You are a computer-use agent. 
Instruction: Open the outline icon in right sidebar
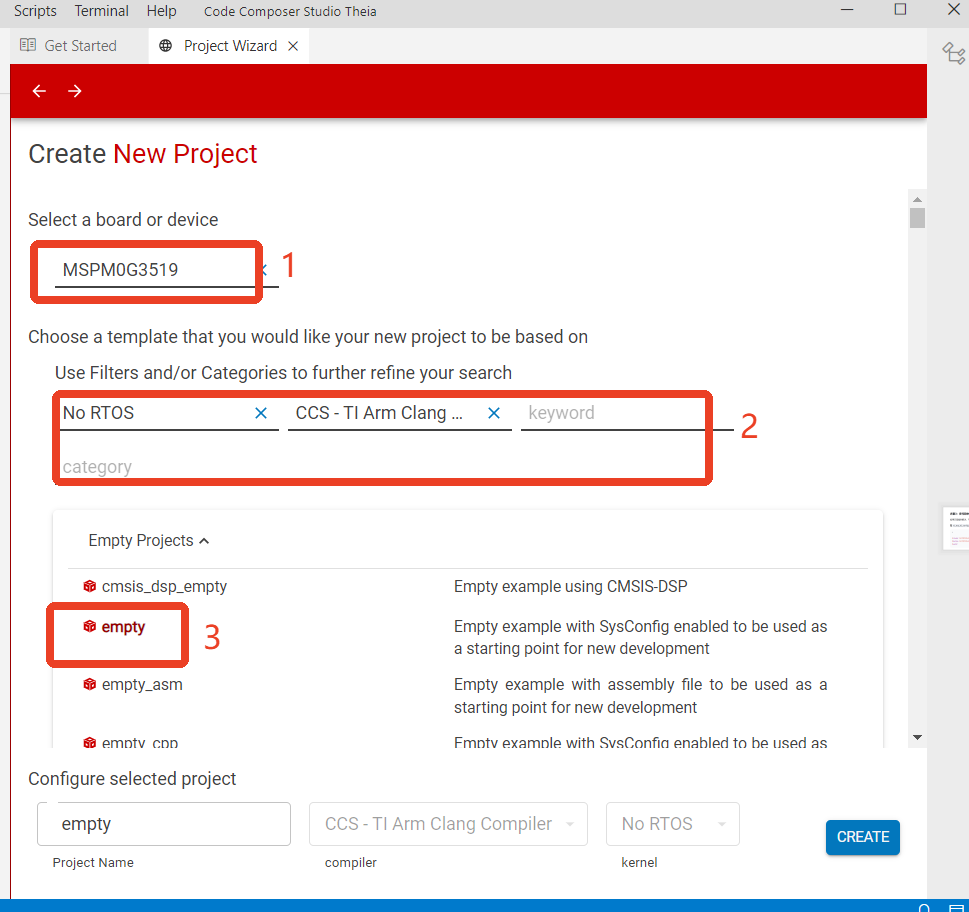pyautogui.click(x=954, y=54)
